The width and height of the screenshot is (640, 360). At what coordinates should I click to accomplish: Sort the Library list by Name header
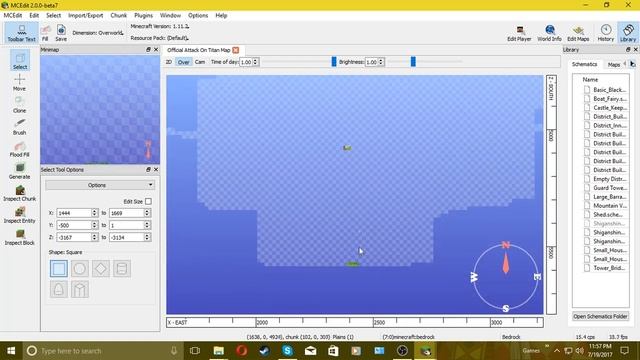coord(590,80)
